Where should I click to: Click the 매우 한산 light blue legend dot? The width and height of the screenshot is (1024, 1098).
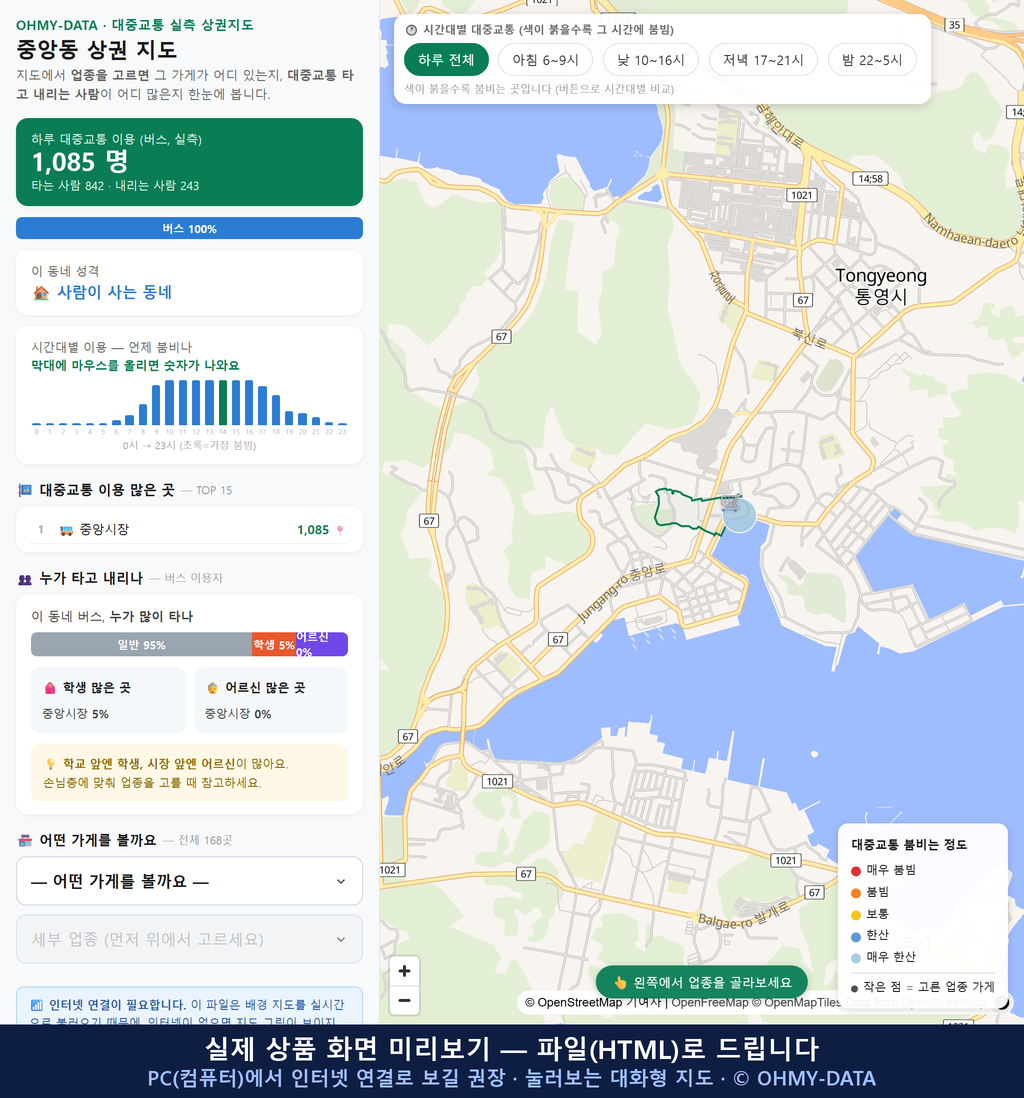point(855,958)
